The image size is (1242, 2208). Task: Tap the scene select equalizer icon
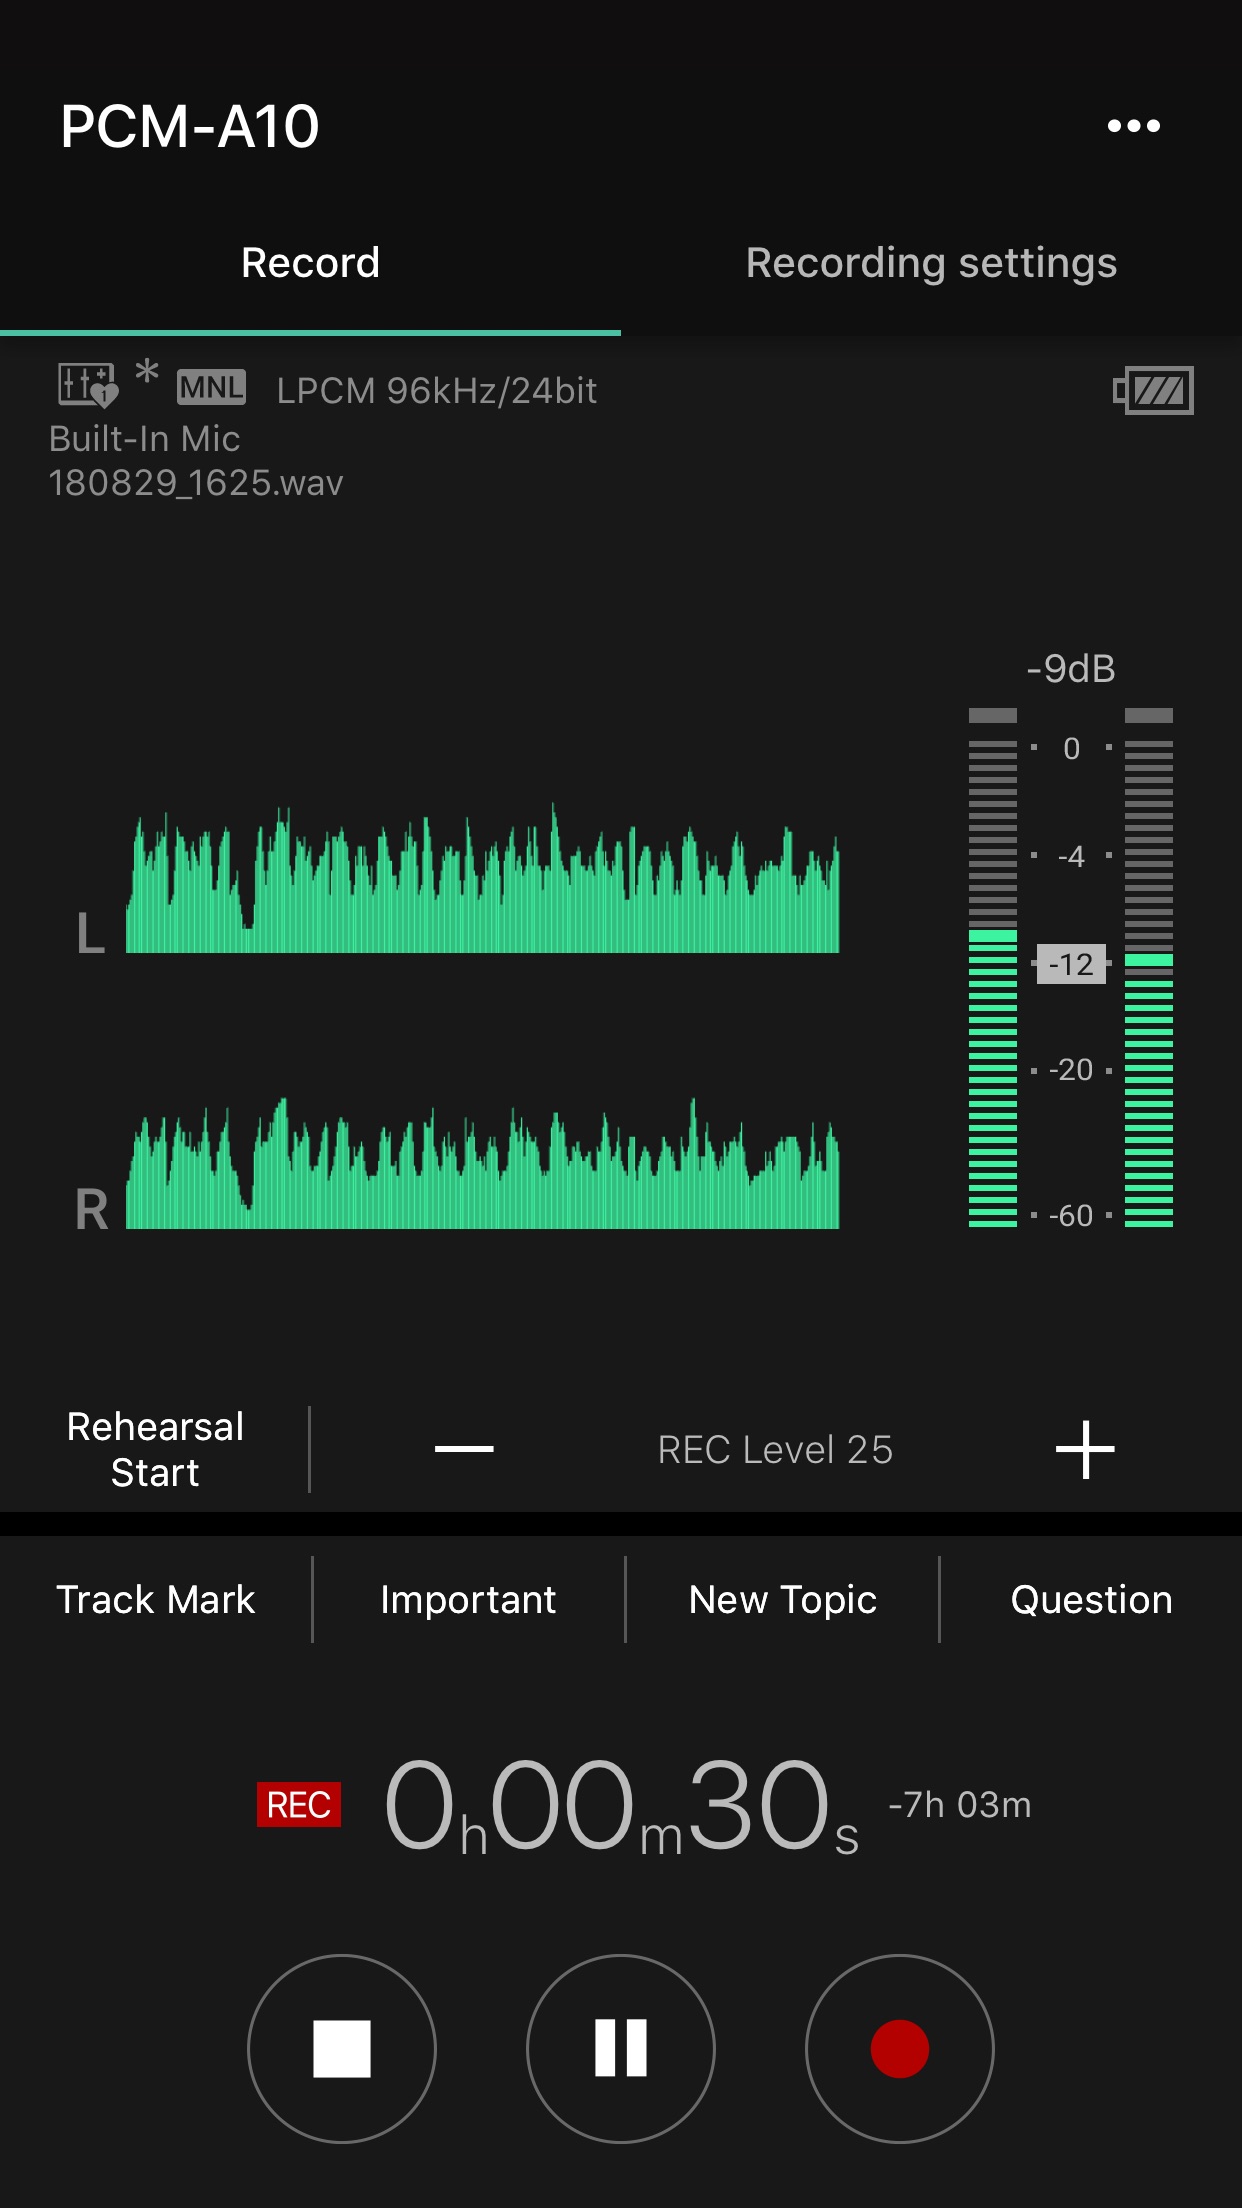click(x=88, y=385)
